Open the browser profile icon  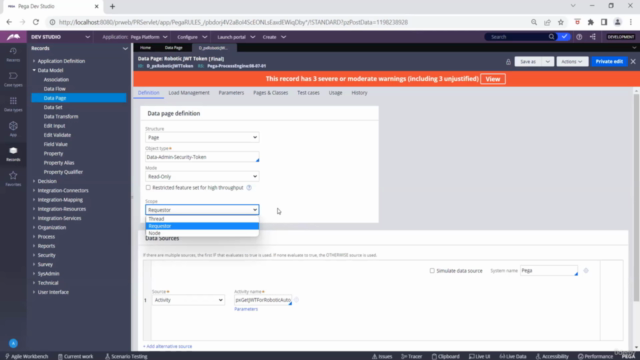pyautogui.click(x=618, y=22)
